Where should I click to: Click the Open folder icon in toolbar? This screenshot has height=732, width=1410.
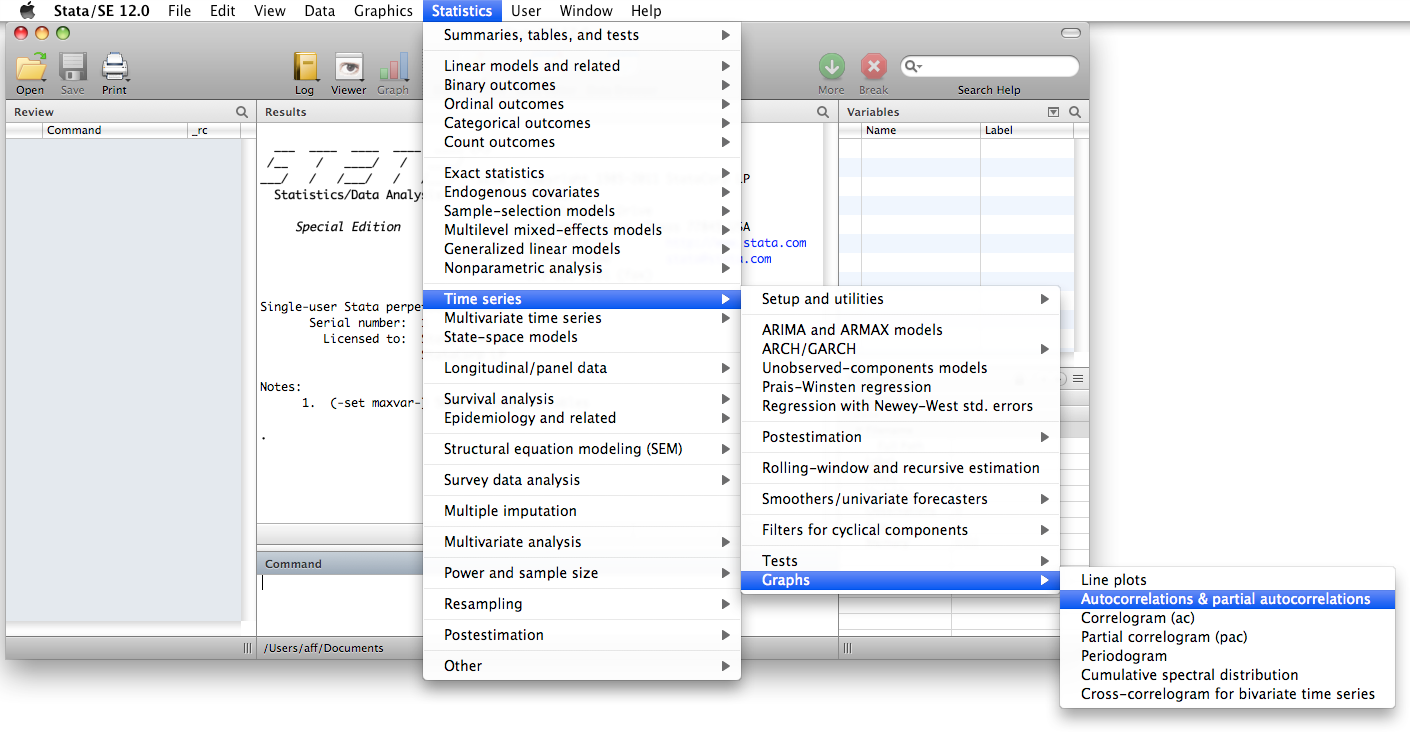[31, 68]
